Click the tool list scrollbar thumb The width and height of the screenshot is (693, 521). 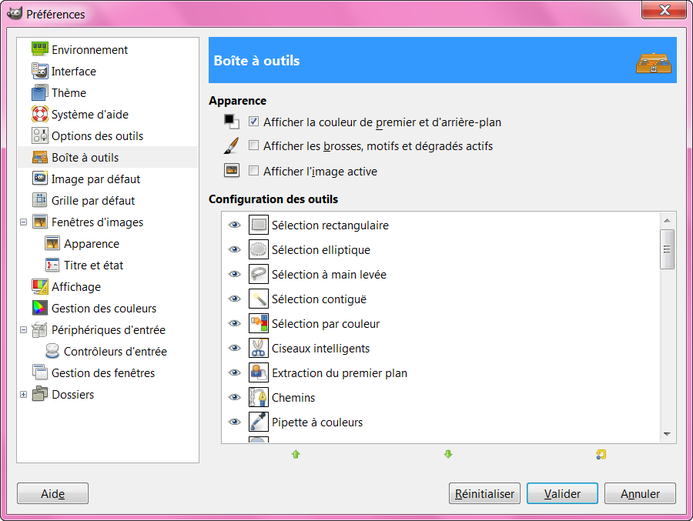(667, 249)
